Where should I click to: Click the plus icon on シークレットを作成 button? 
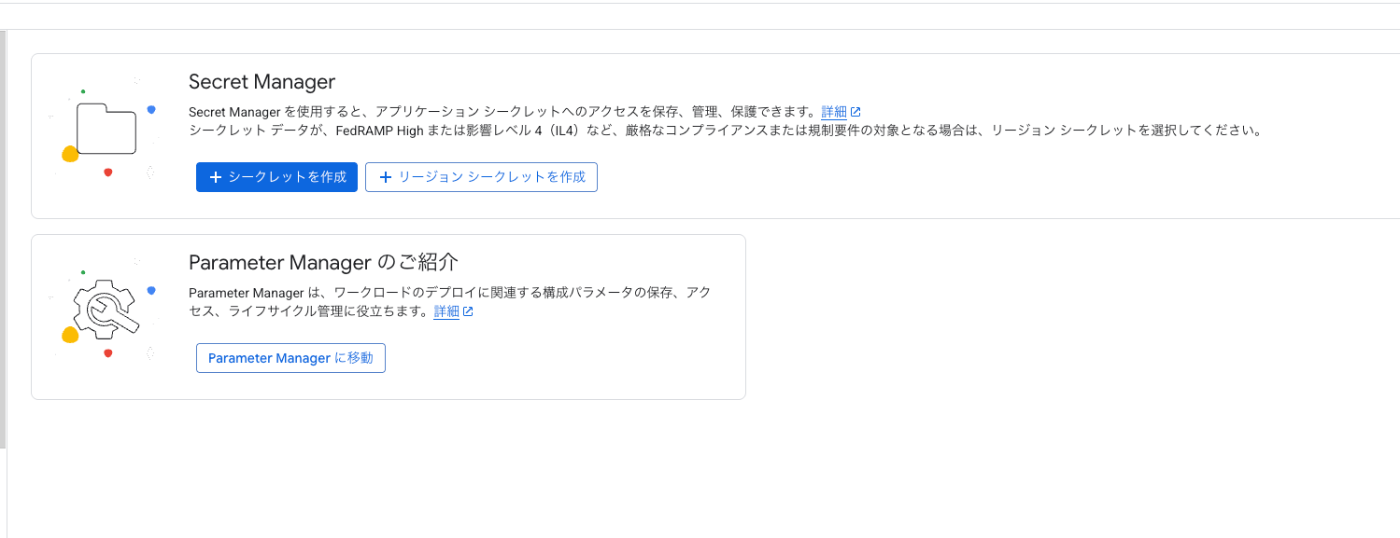tap(215, 177)
